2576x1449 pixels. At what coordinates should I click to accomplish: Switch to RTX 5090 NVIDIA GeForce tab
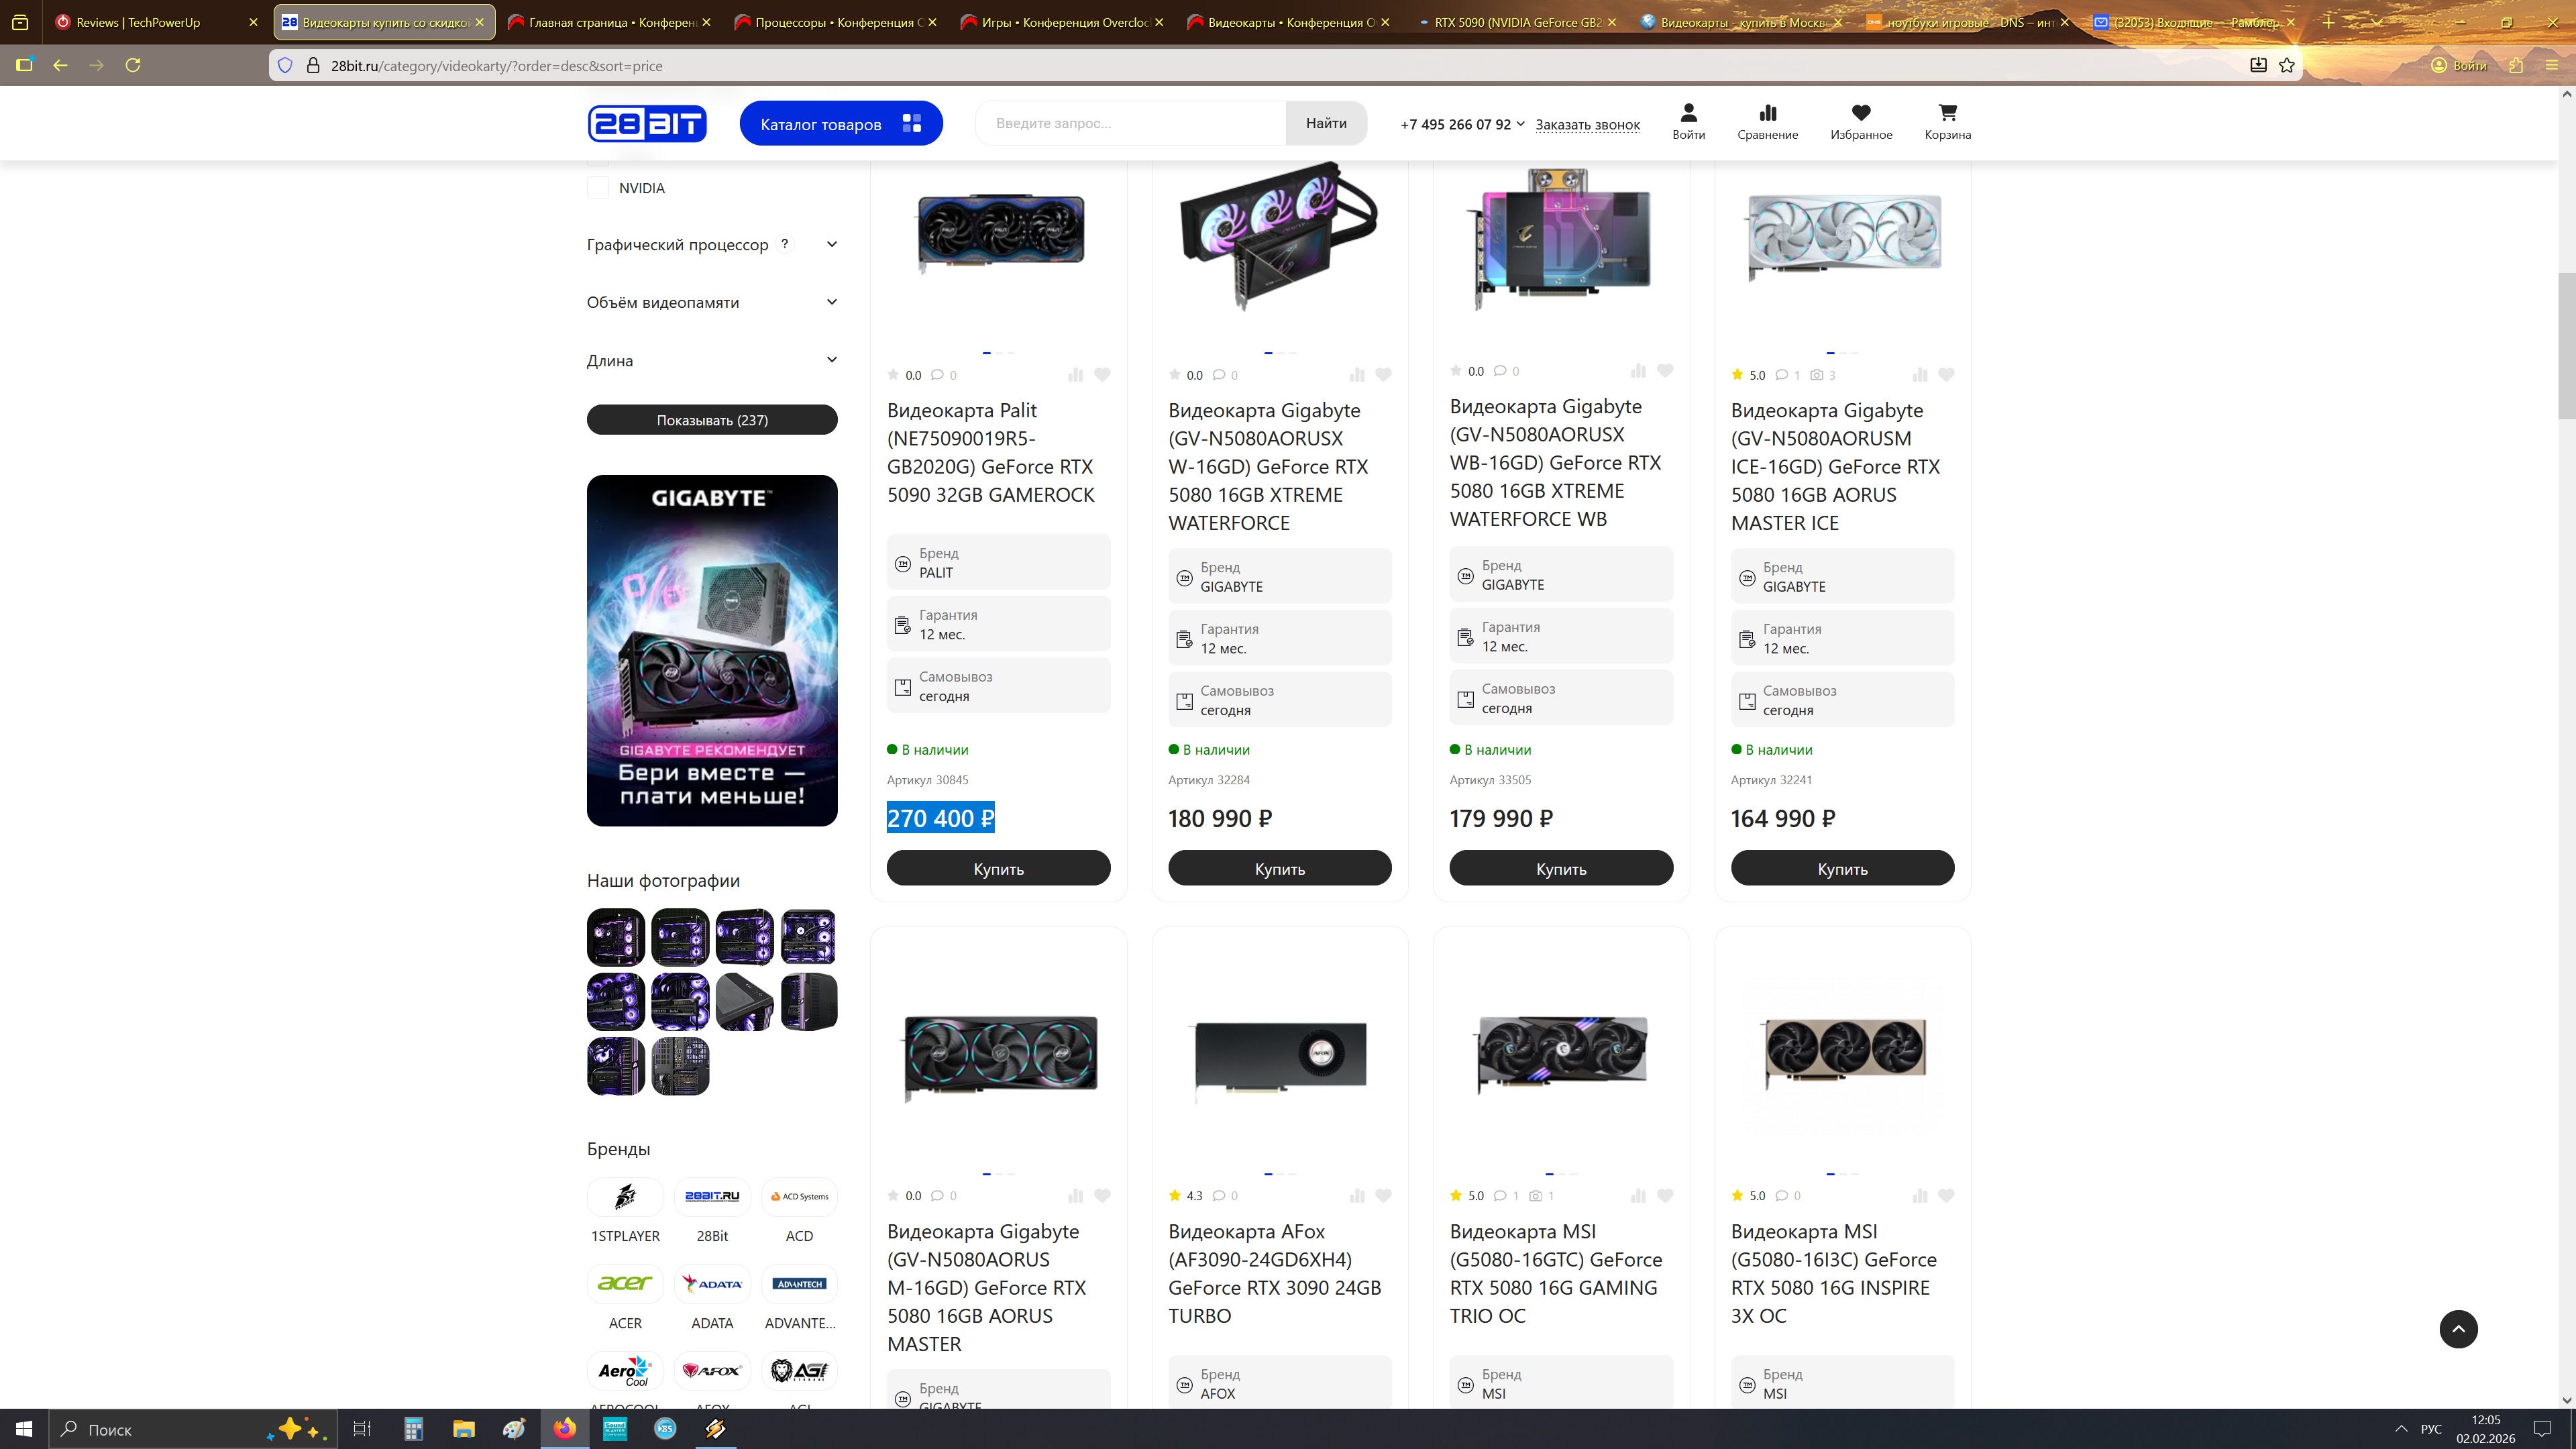click(x=1515, y=22)
